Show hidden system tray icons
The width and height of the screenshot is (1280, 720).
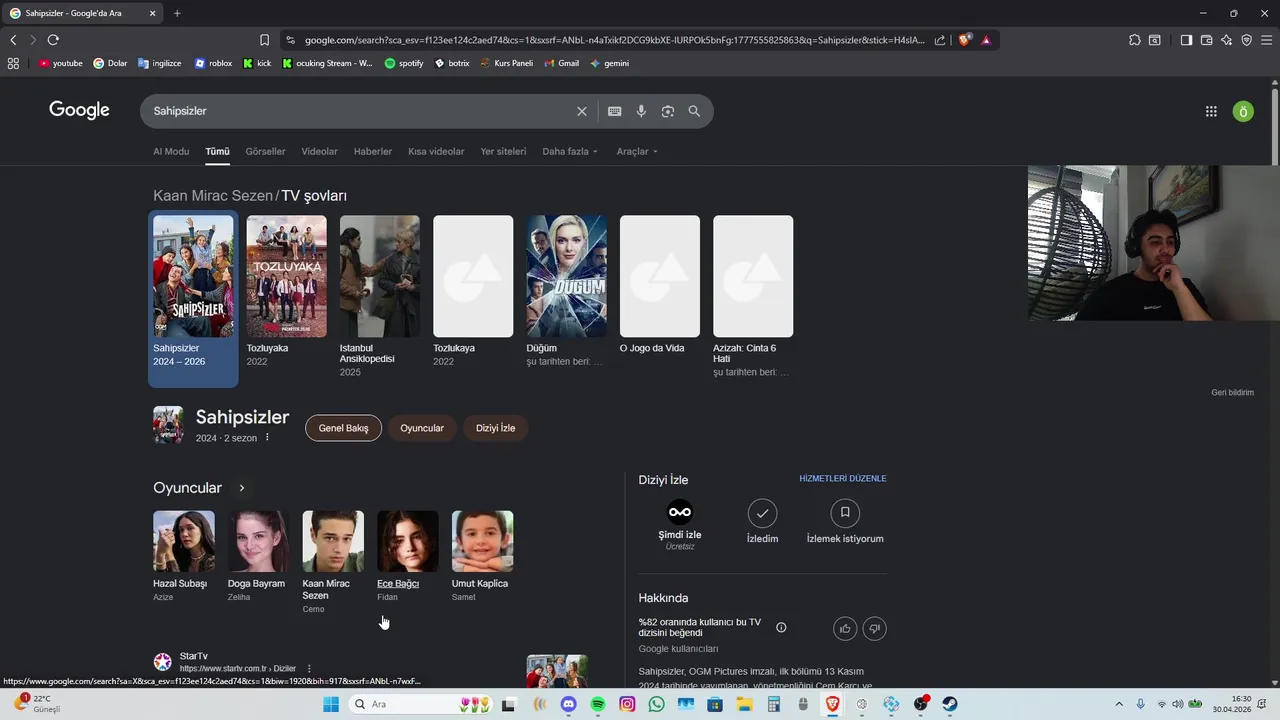pos(1119,704)
